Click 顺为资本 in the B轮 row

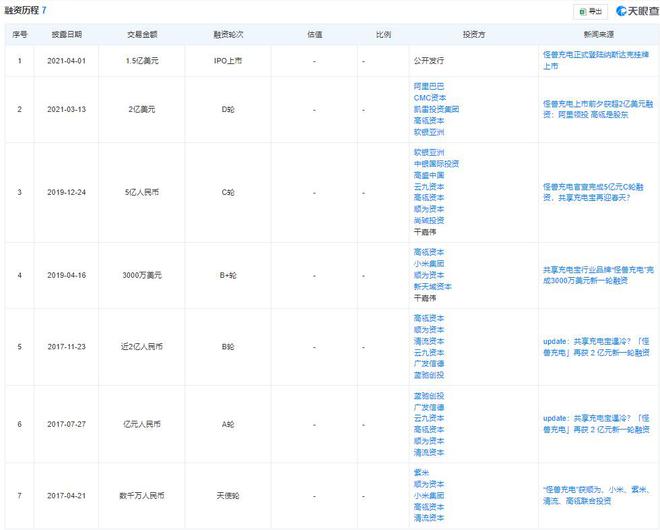(x=428, y=329)
